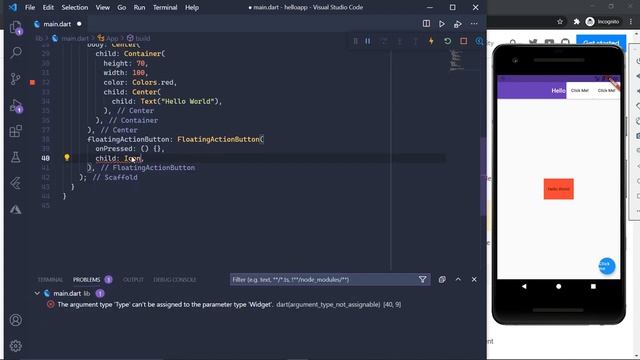Open the Manage gear icon
This screenshot has height=360, width=640.
(x=16, y=346)
